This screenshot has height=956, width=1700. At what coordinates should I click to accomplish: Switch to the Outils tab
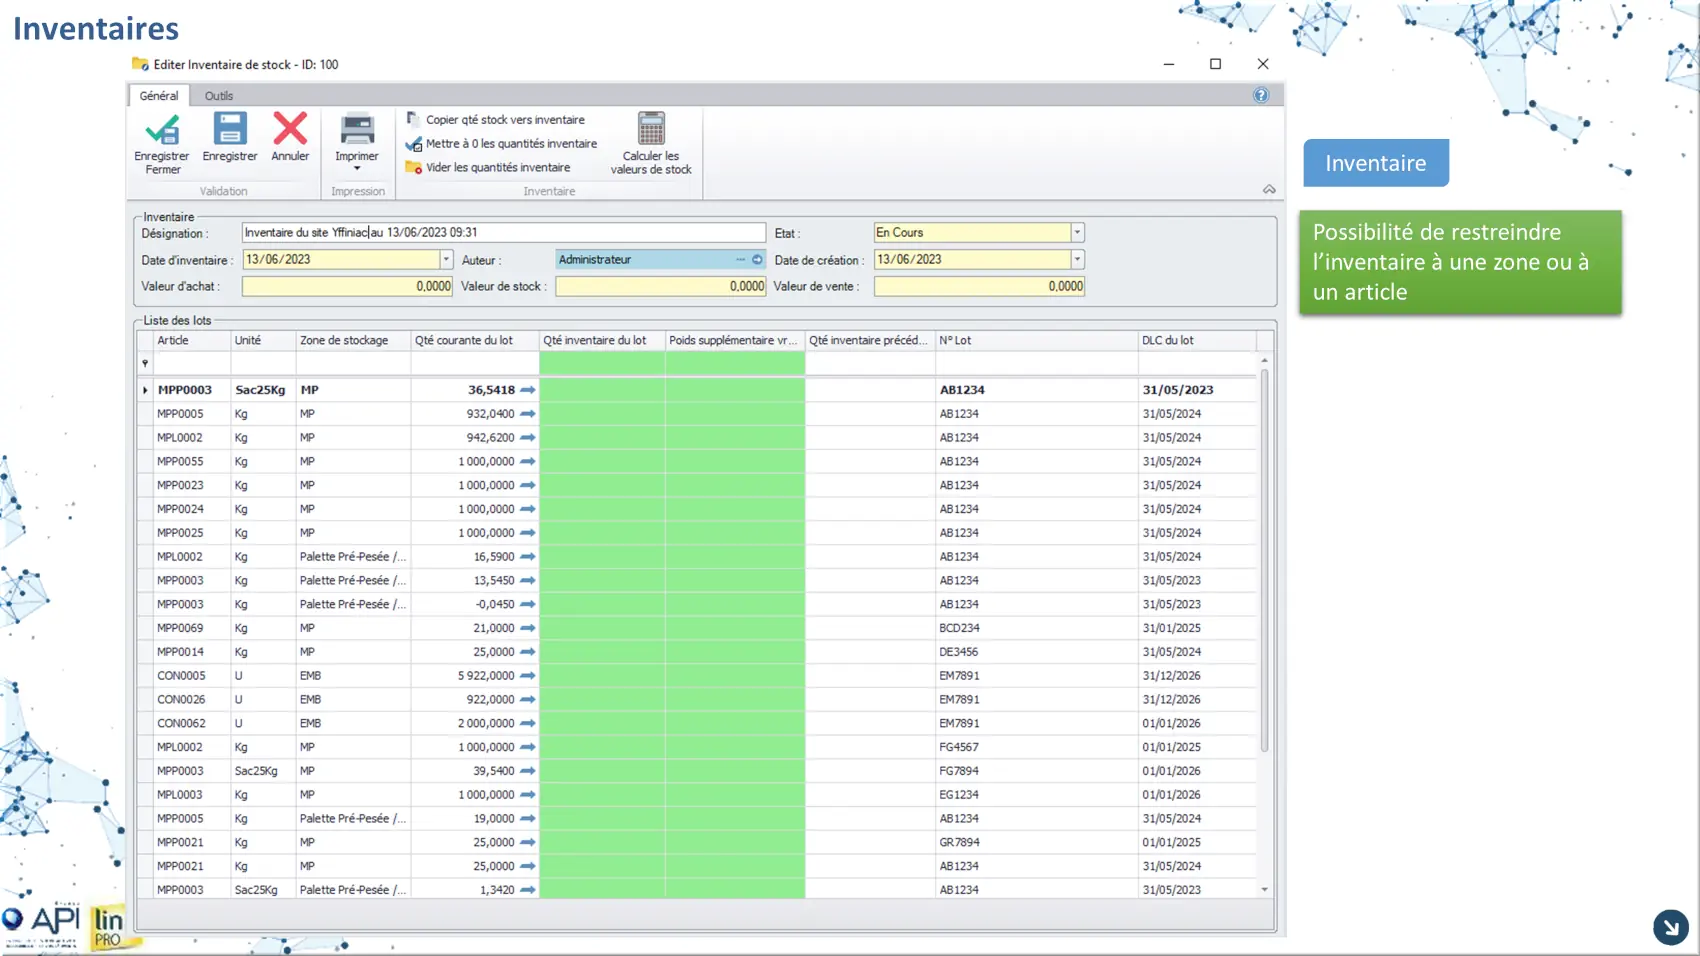pos(219,96)
